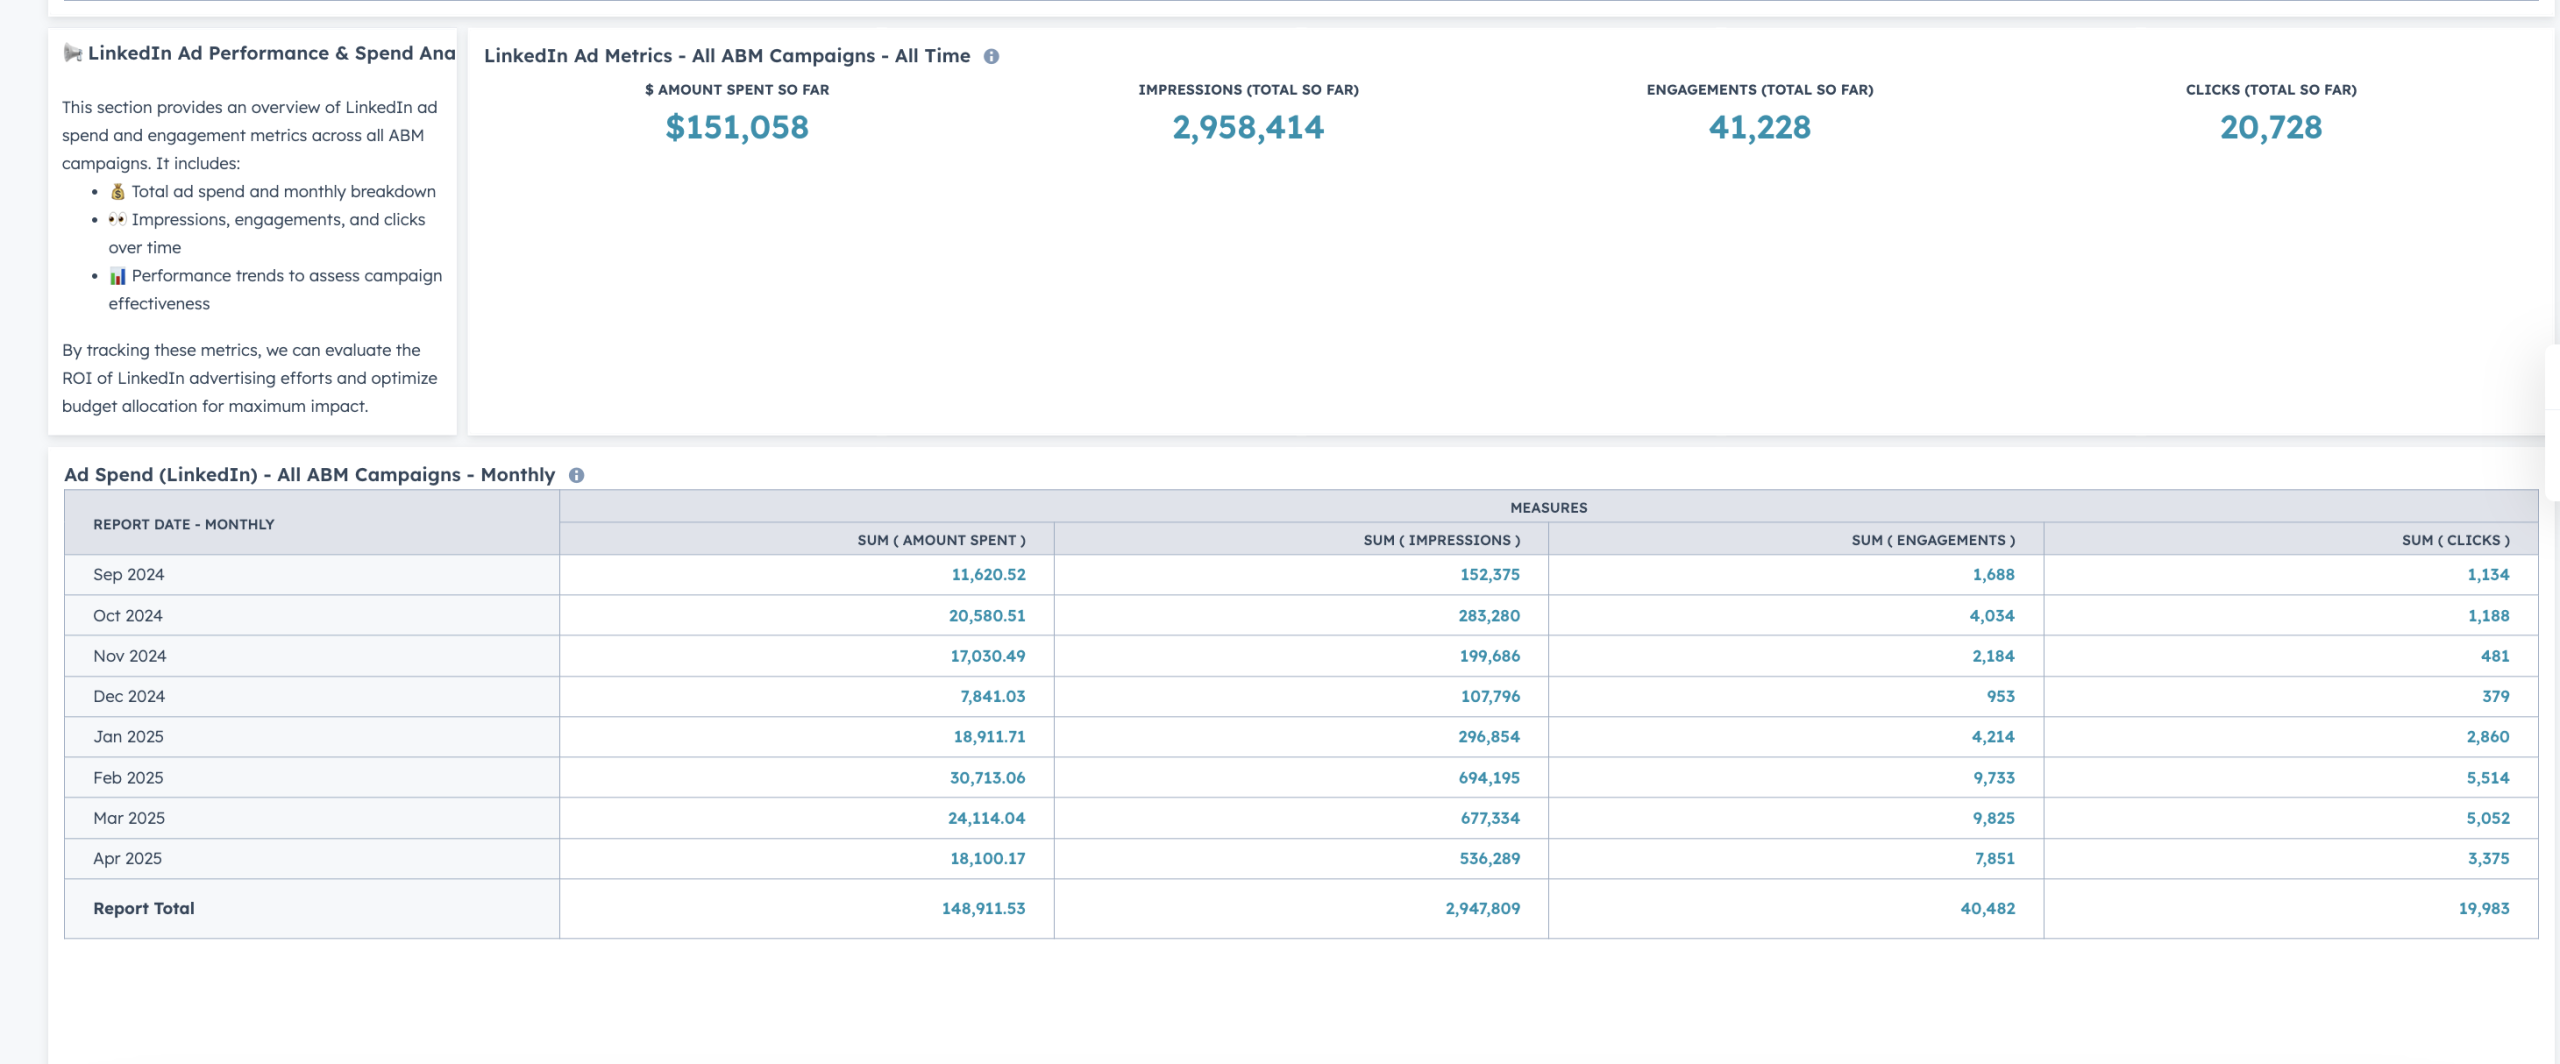This screenshot has width=2560, height=1064.
Task: Select the Sep 2024 row label
Action: pos(129,575)
